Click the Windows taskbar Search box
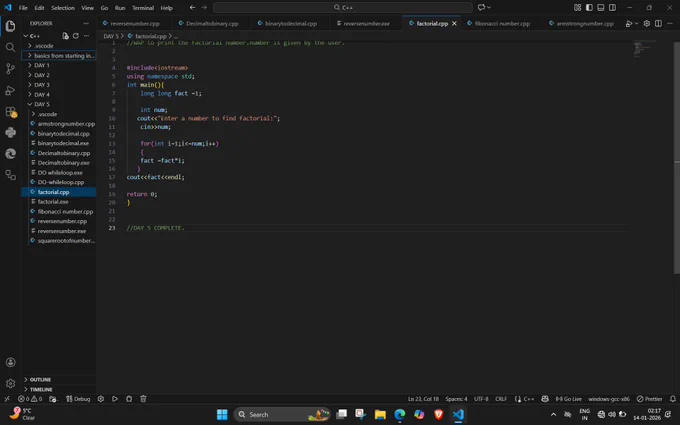Screen dimensions: 680x425 tap(282, 415)
